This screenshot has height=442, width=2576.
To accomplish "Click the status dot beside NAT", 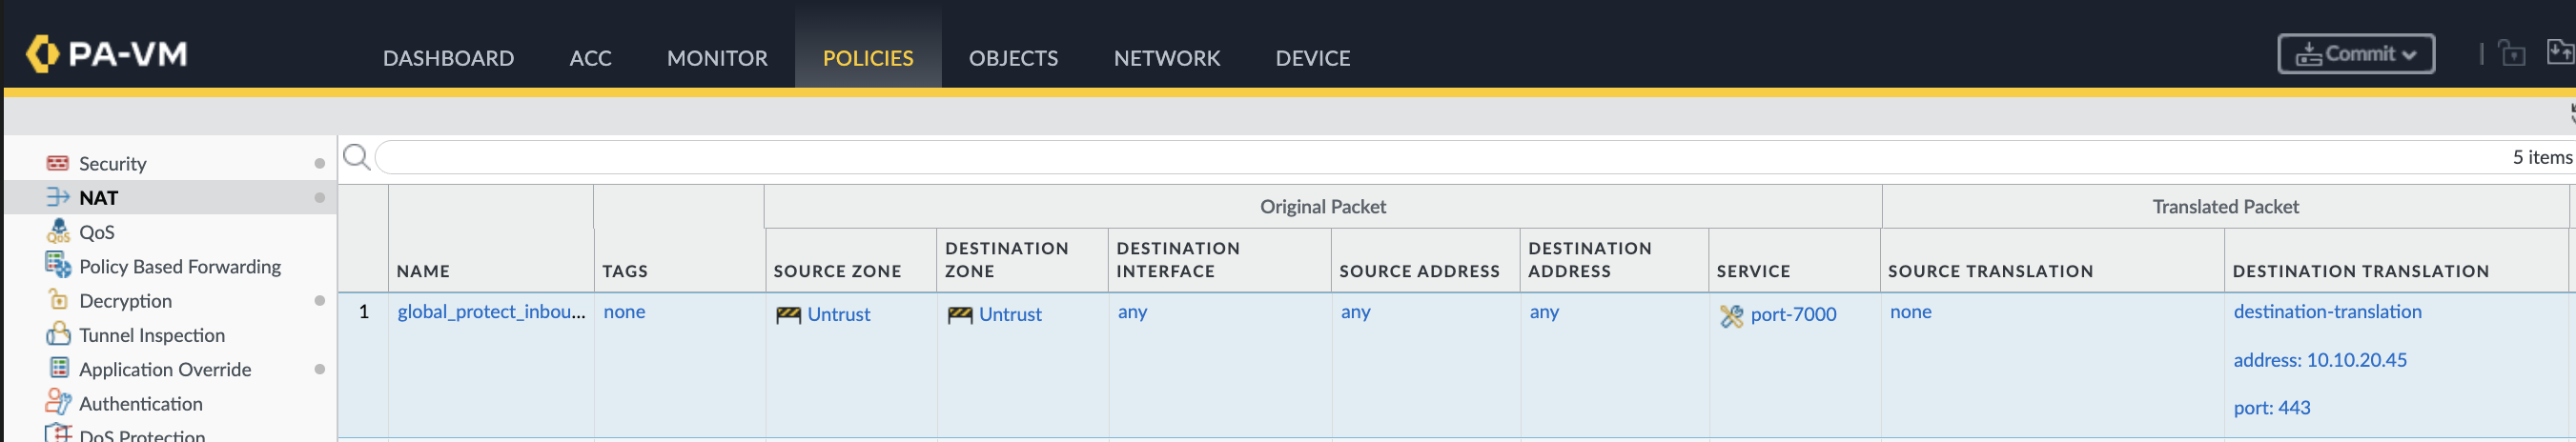I will (x=319, y=198).
